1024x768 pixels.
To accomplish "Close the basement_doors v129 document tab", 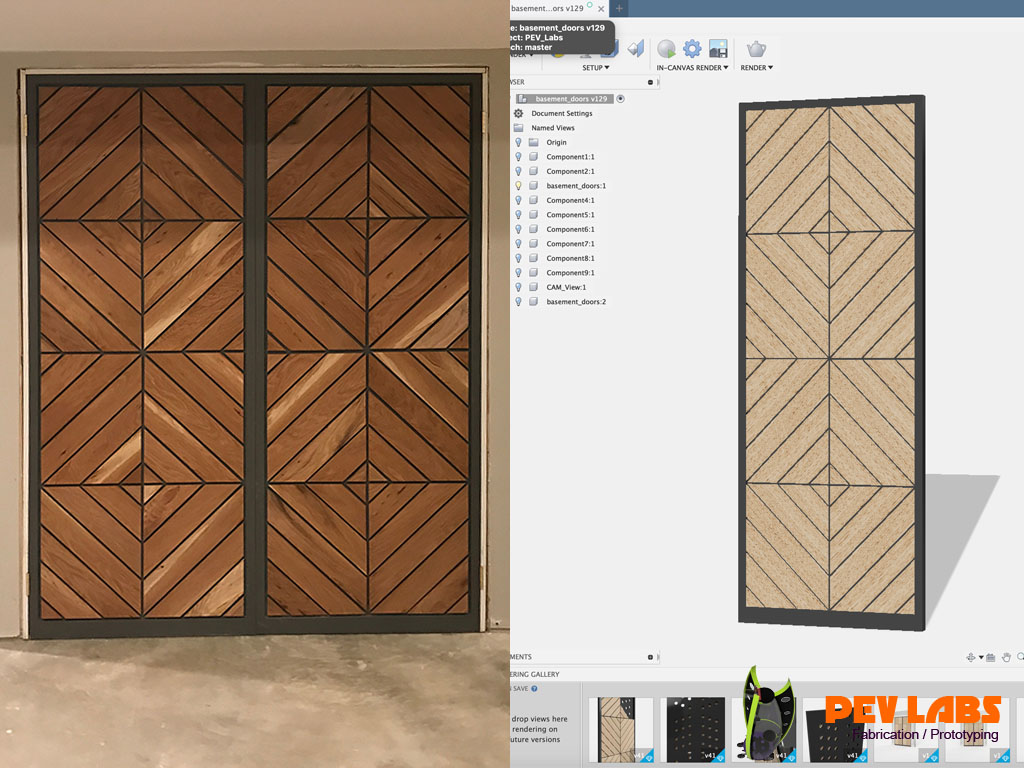I will point(601,8).
